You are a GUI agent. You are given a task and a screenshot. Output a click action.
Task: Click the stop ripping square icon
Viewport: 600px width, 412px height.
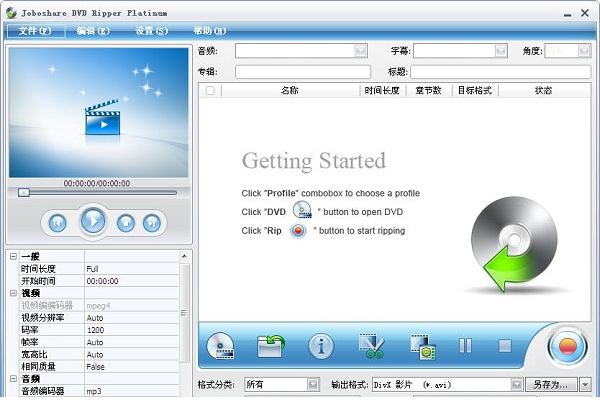pyautogui.click(x=505, y=346)
